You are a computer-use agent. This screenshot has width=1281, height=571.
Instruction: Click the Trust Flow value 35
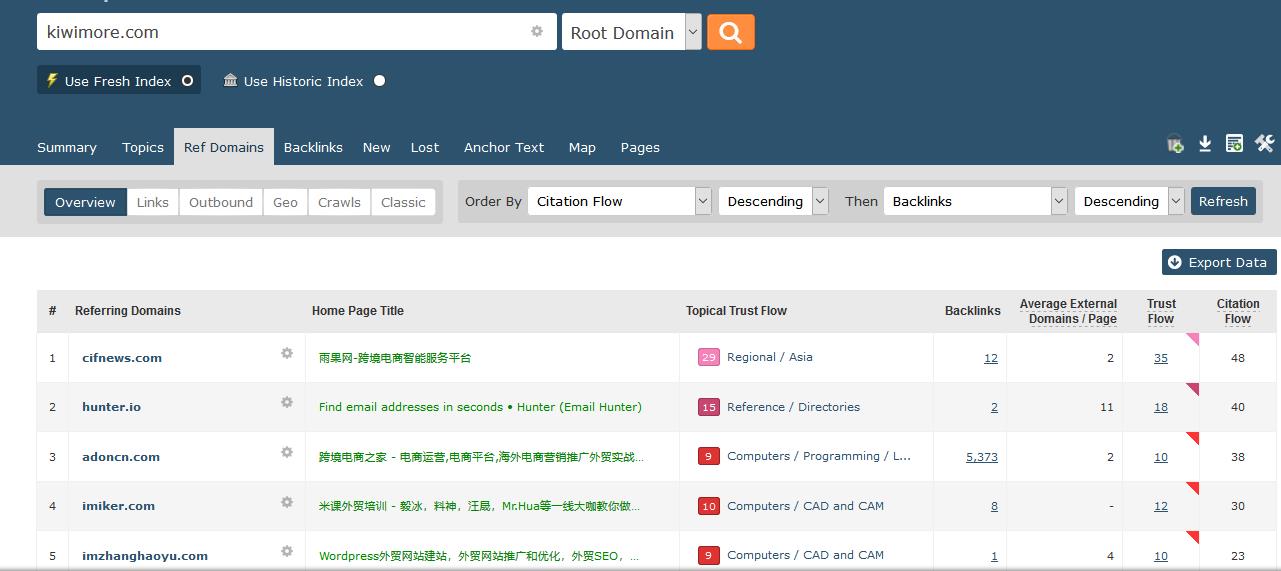tap(1161, 358)
